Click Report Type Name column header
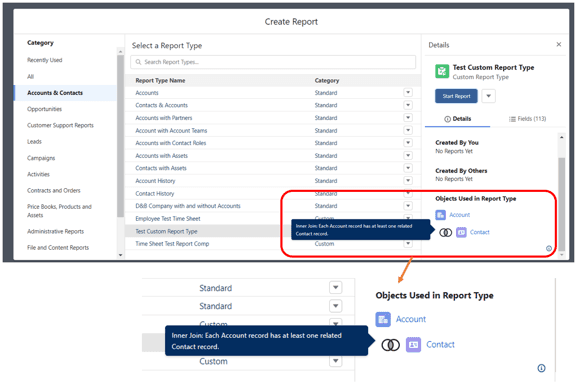 [x=160, y=80]
